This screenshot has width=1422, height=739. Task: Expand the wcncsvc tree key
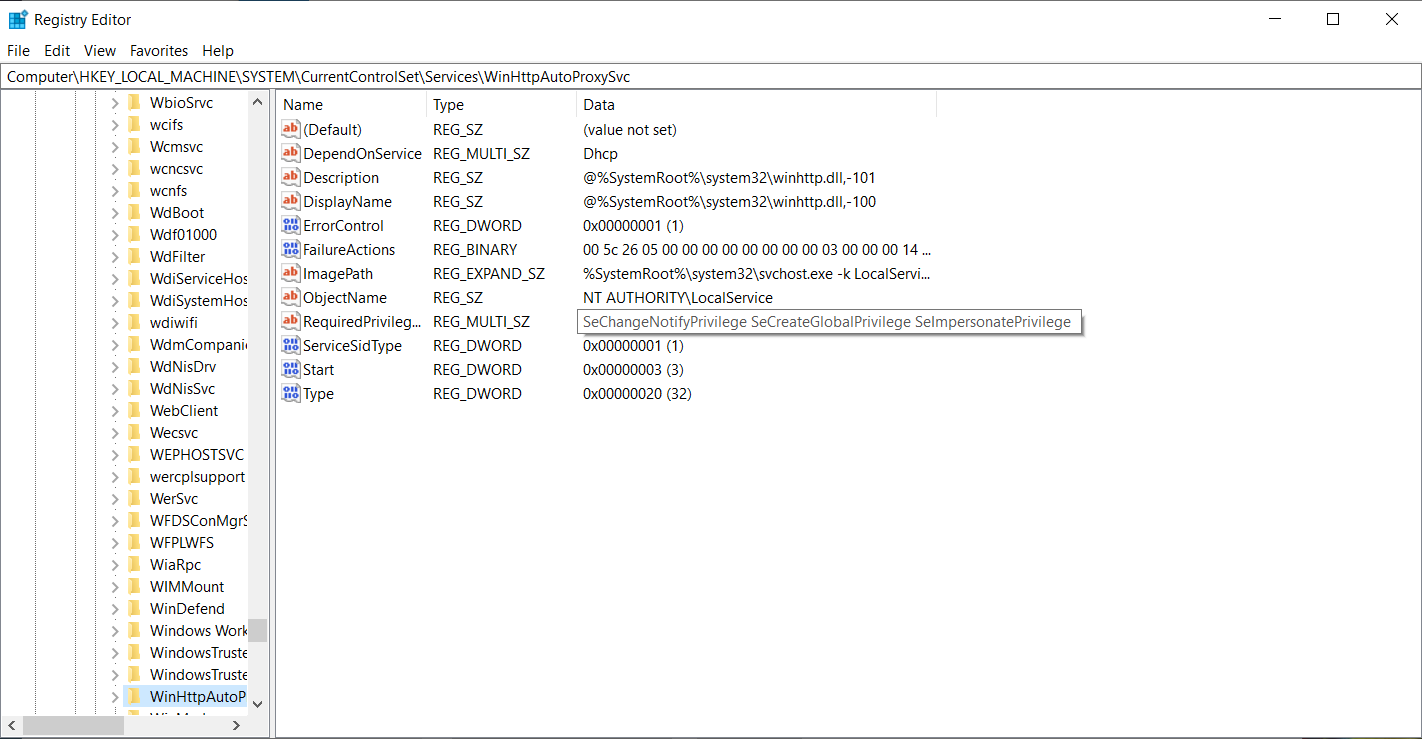coord(114,168)
